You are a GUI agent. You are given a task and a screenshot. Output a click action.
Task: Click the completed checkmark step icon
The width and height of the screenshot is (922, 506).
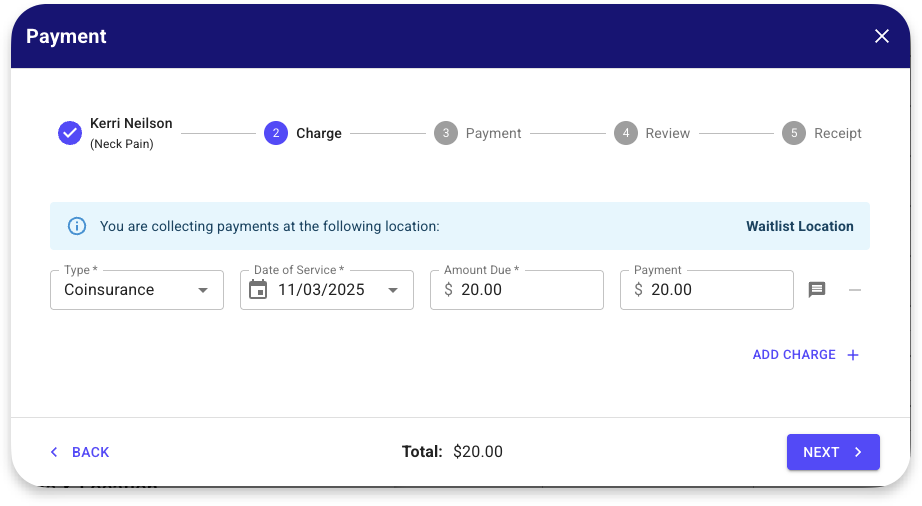(70, 133)
